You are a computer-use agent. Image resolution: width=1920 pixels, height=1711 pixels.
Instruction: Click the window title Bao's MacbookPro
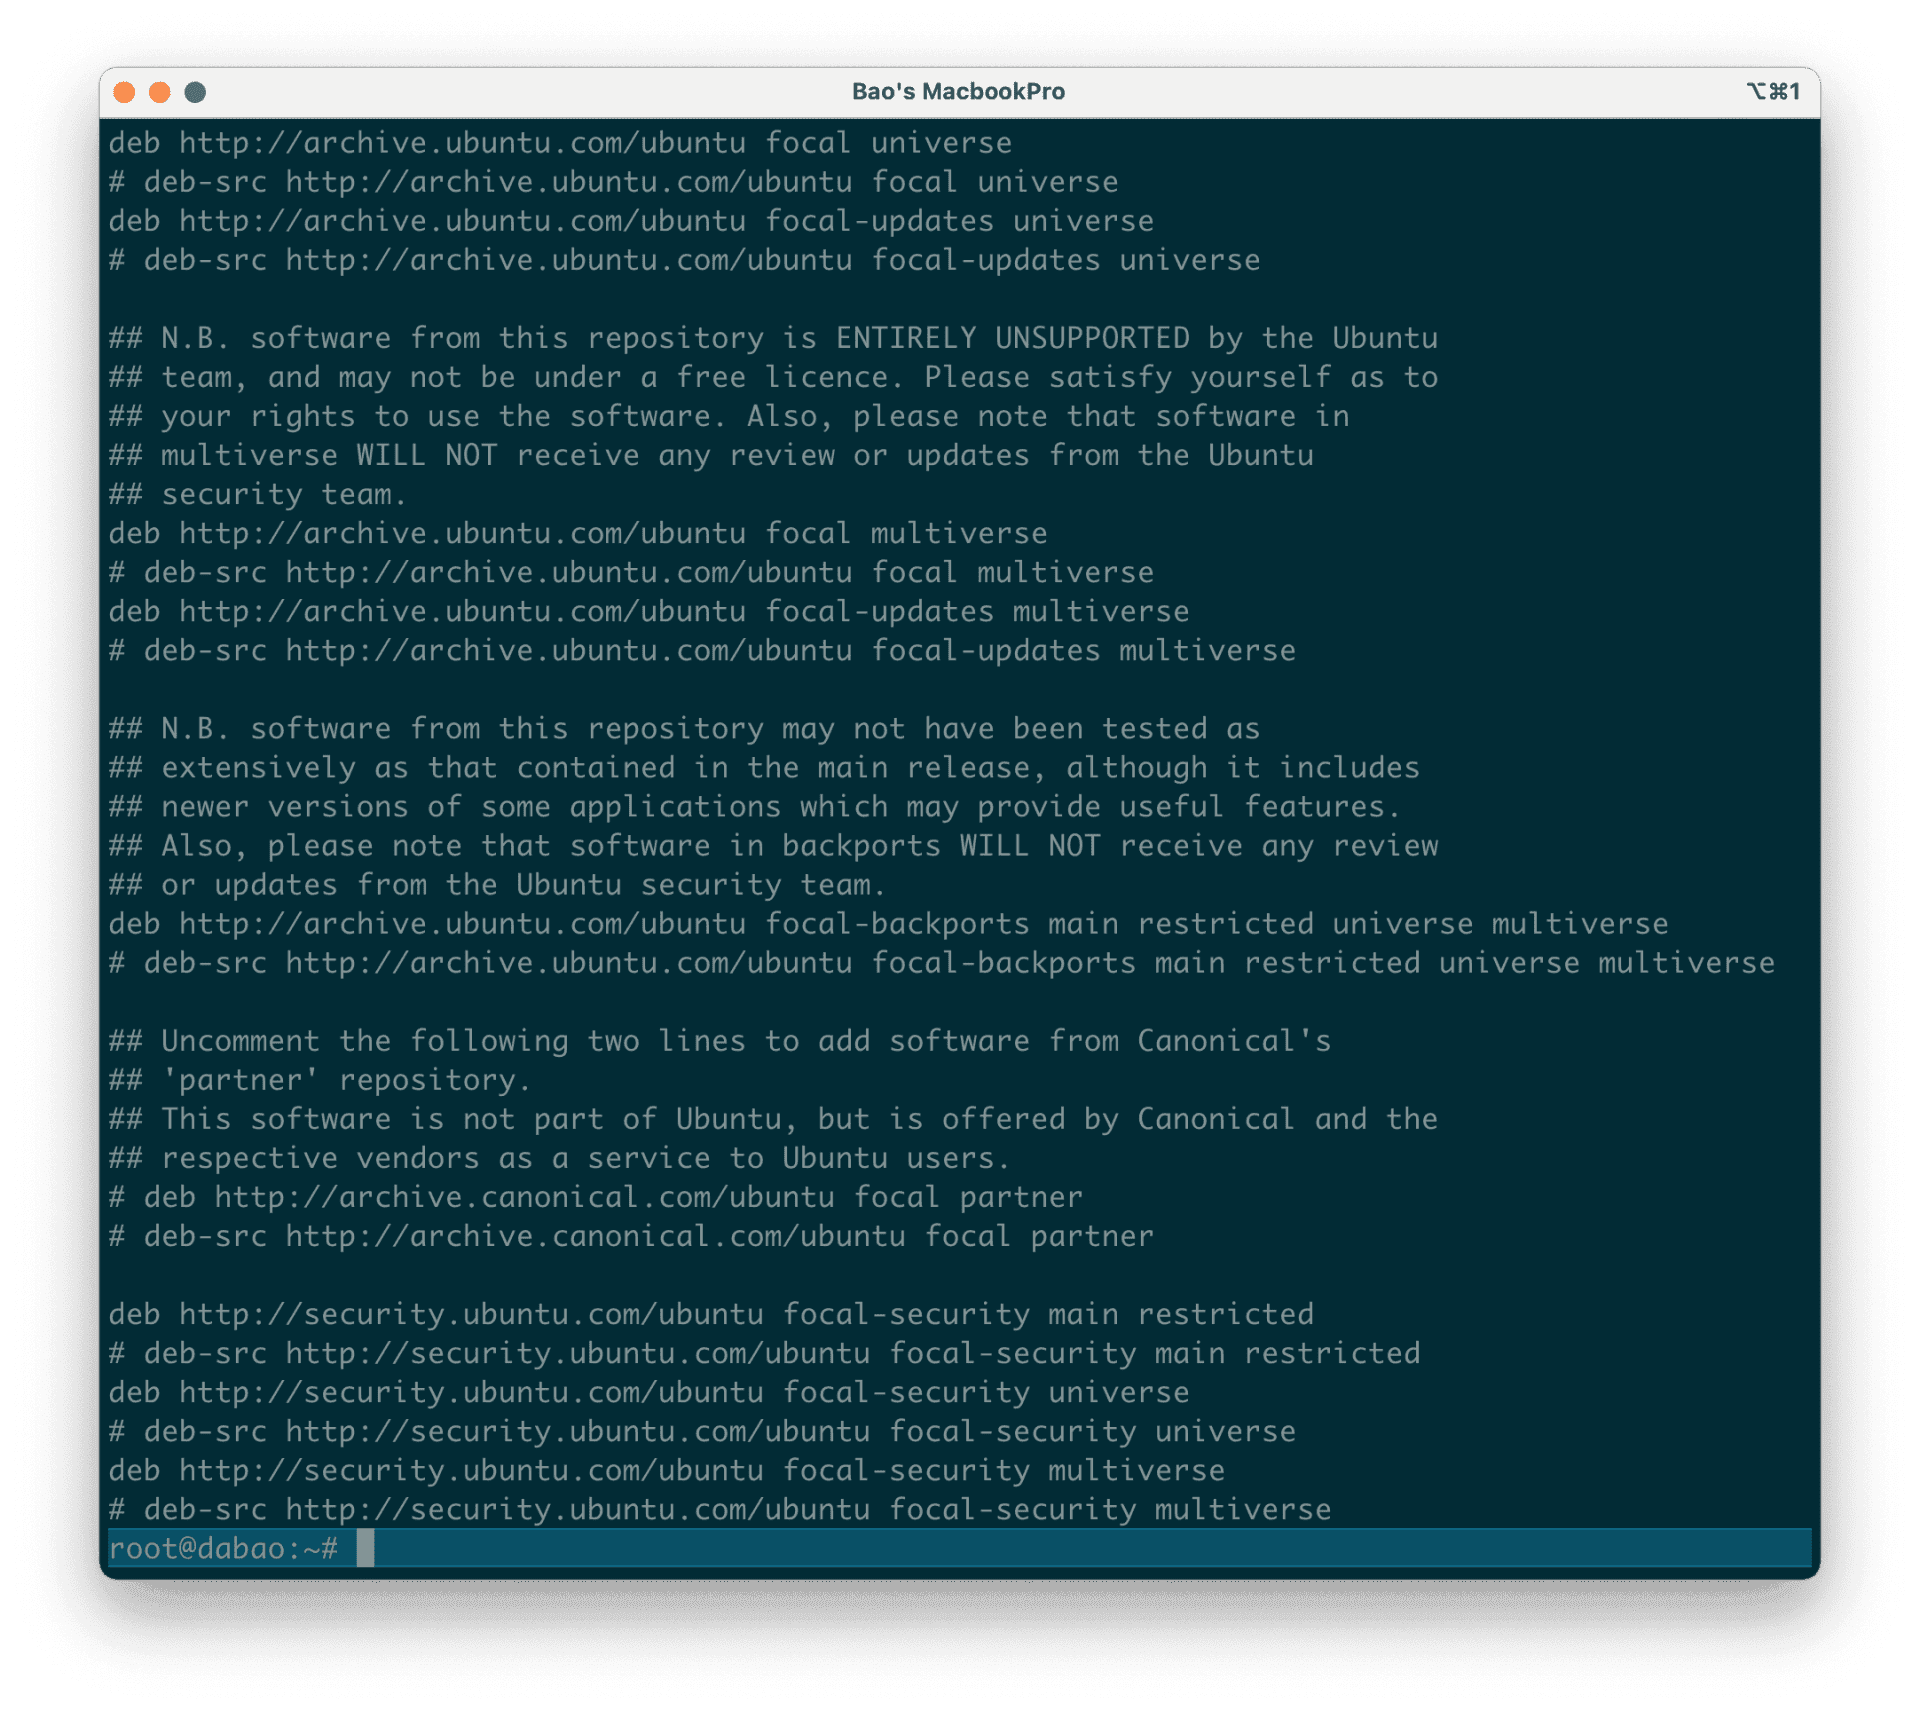(x=958, y=91)
